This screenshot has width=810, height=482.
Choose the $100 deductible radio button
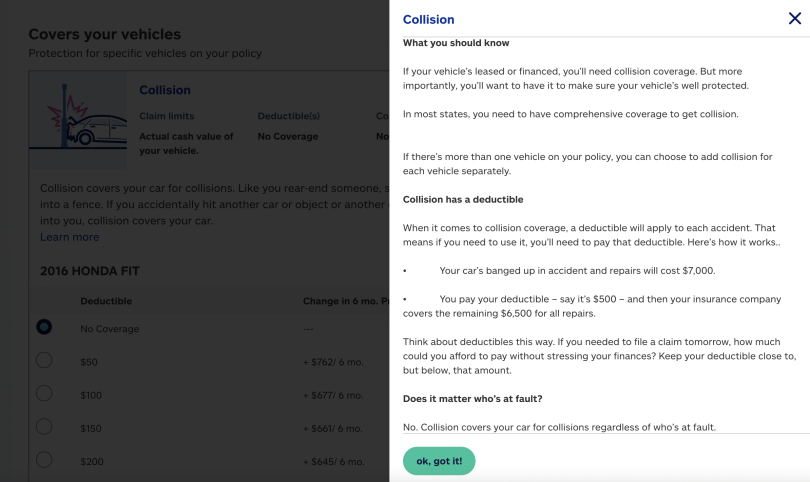tap(44, 393)
